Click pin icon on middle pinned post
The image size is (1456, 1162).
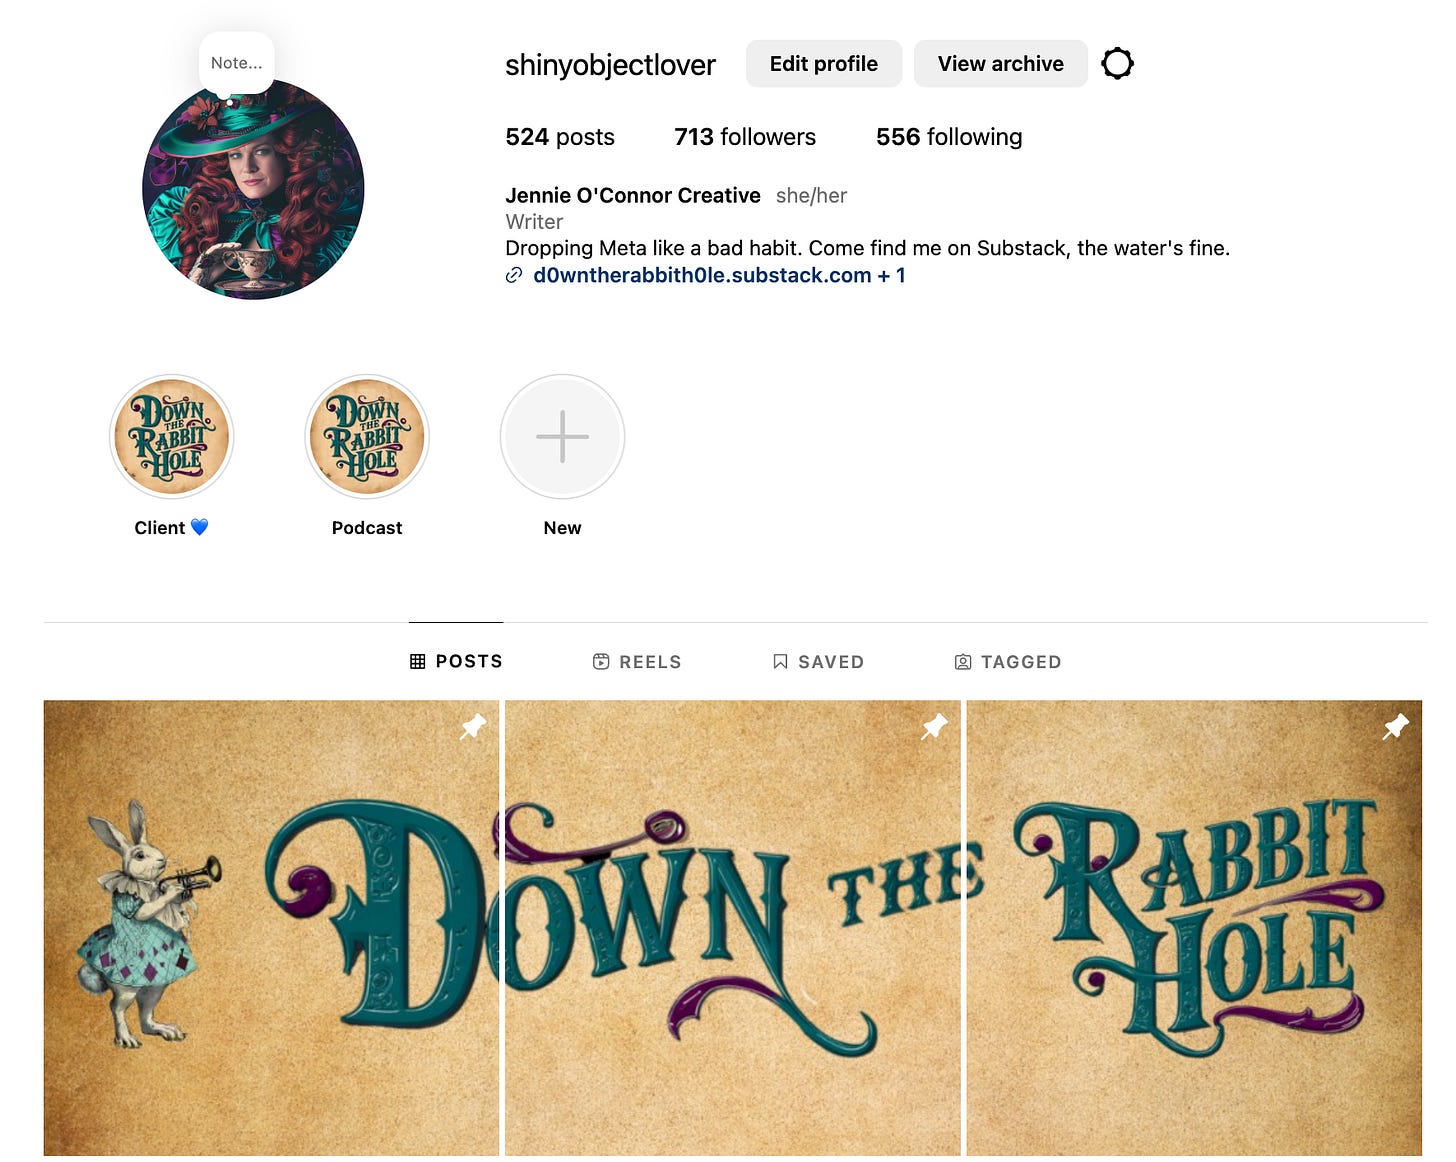coord(935,727)
